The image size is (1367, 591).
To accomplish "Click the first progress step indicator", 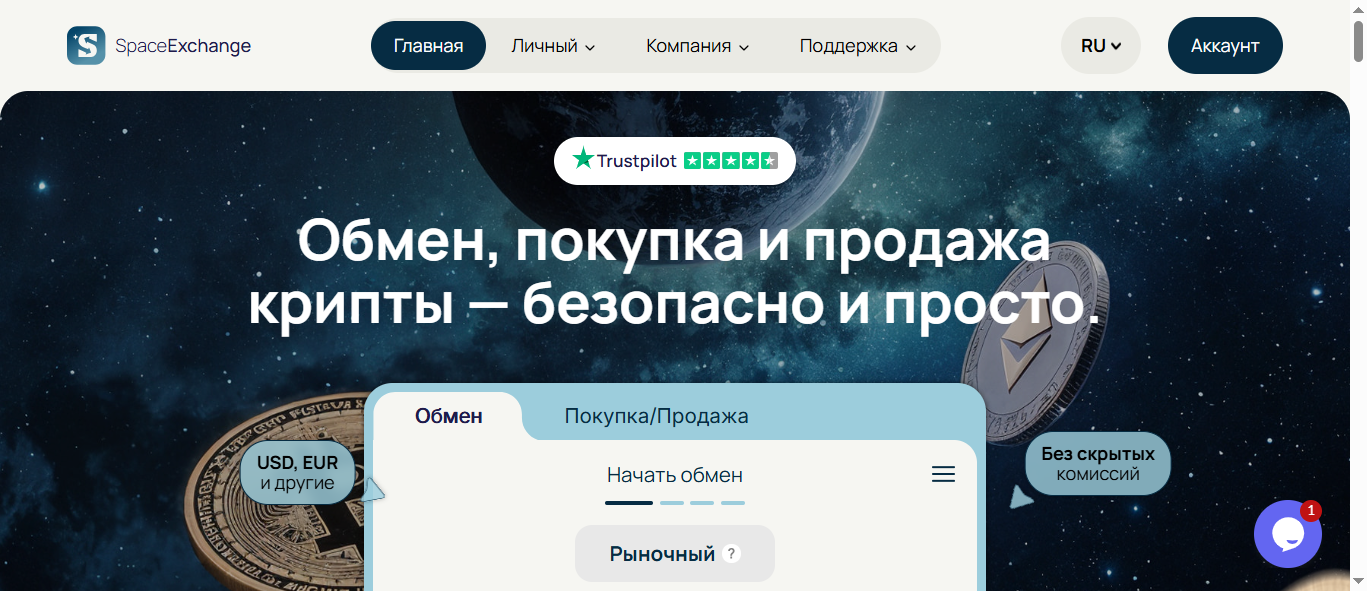I will click(629, 502).
